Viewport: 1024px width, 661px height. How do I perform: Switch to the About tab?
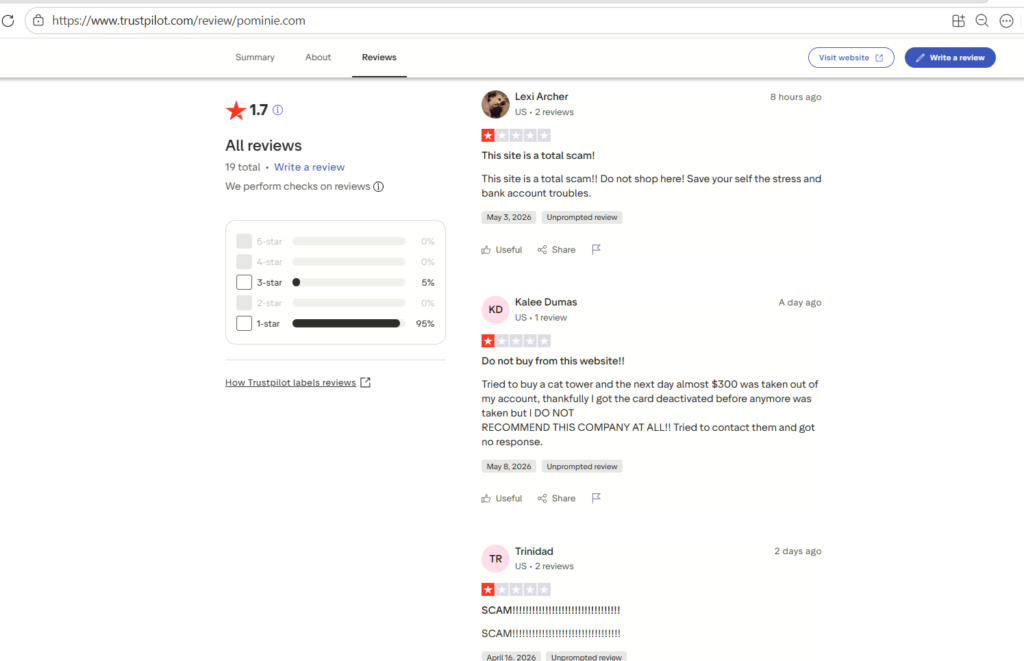point(318,57)
